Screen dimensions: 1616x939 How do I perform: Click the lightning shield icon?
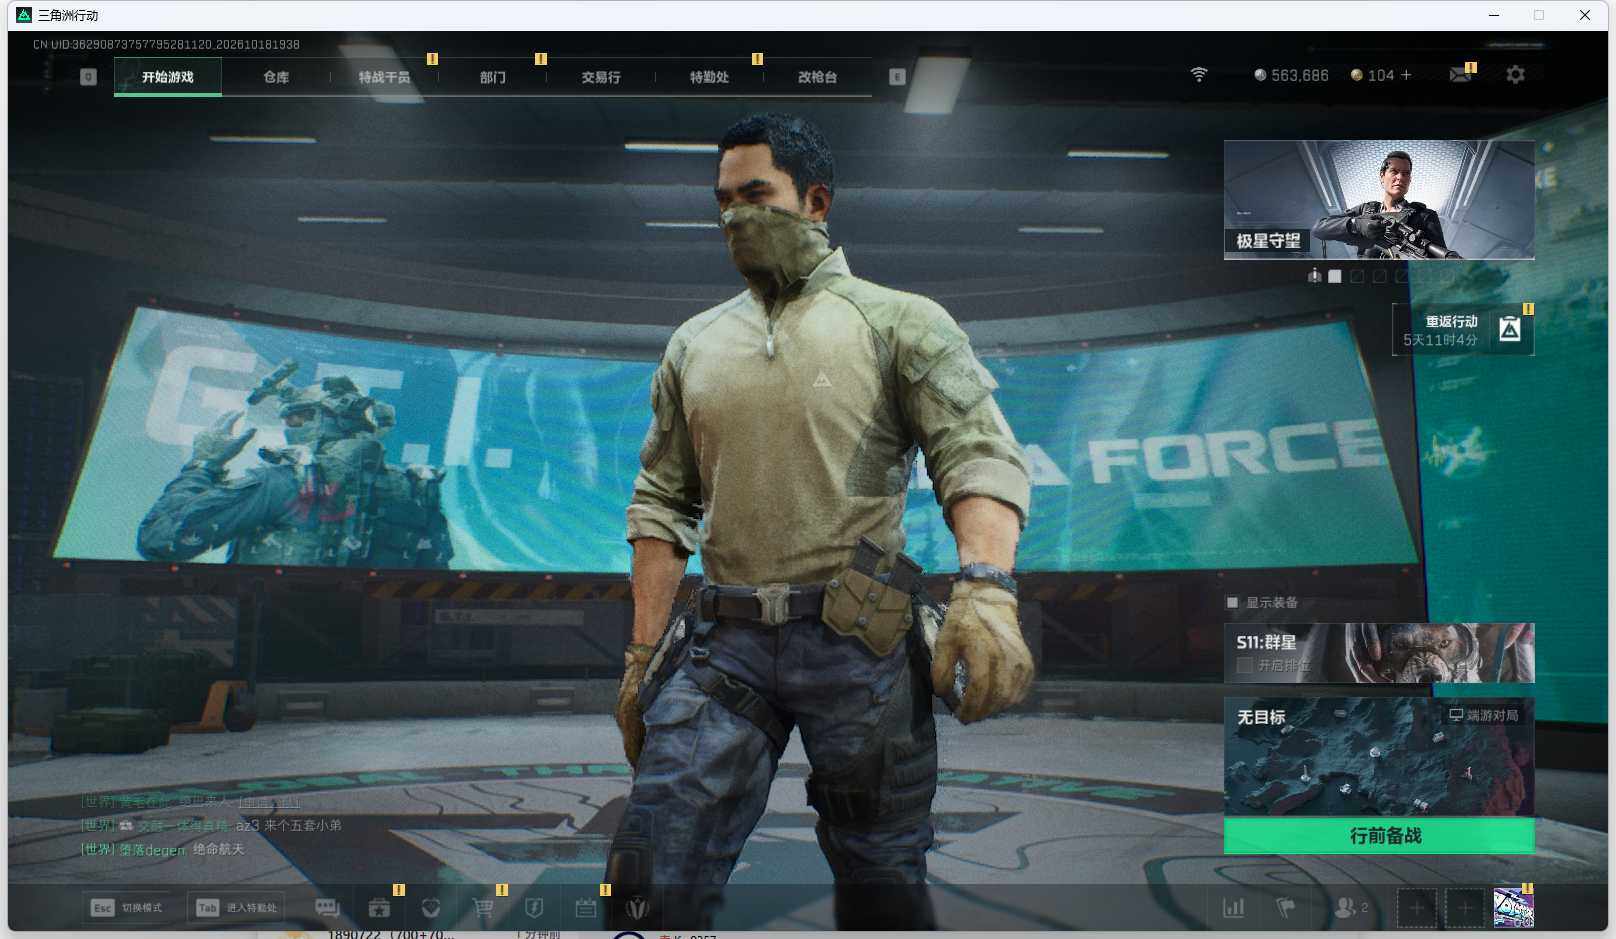[534, 907]
